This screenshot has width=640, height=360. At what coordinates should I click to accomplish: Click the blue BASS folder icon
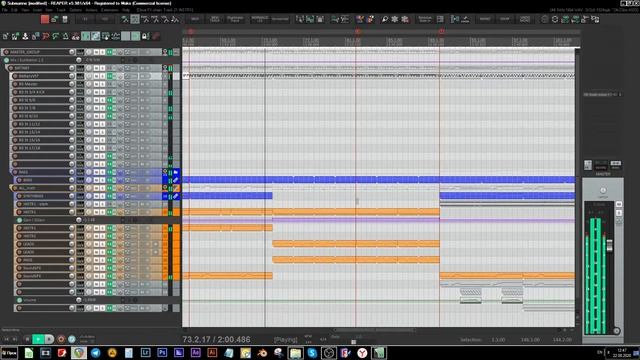pyautogui.click(x=176, y=172)
